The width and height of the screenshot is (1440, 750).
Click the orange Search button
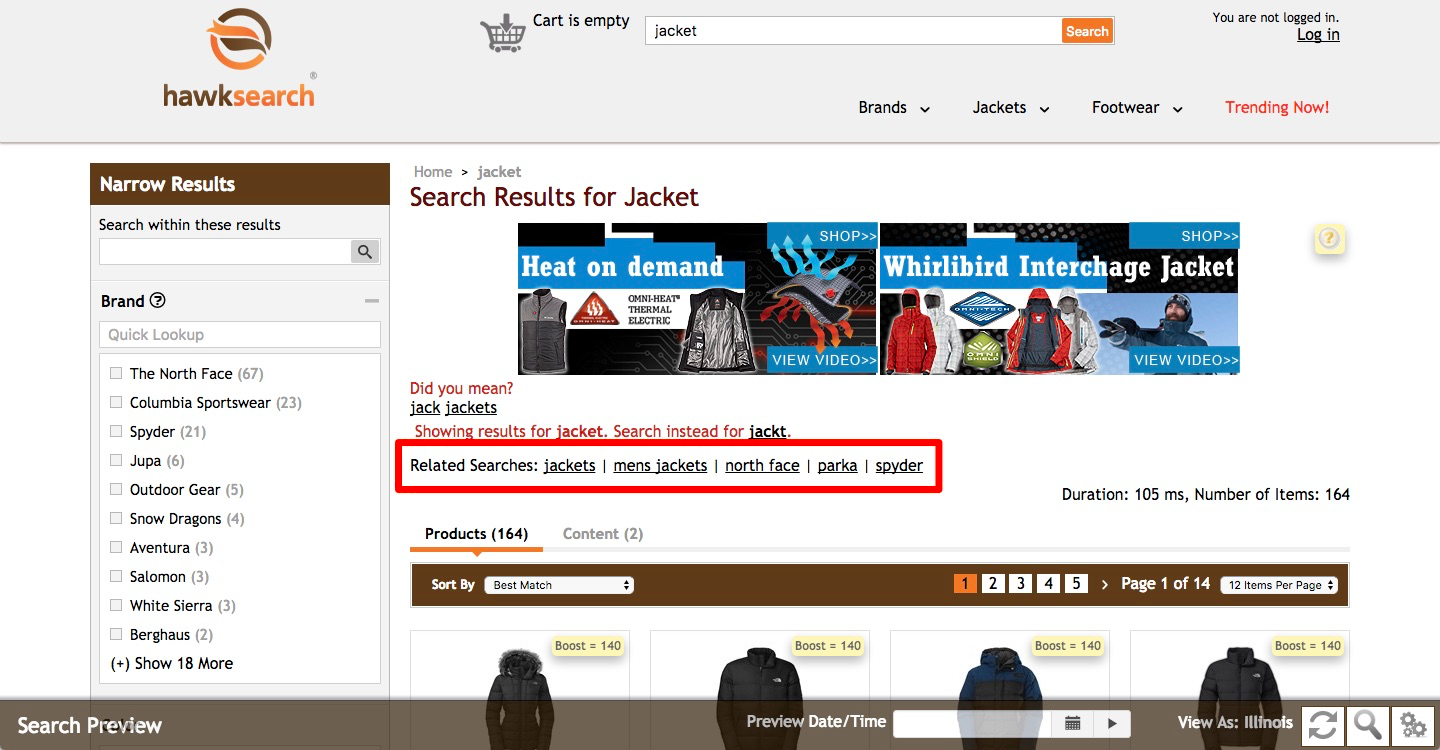click(1087, 31)
